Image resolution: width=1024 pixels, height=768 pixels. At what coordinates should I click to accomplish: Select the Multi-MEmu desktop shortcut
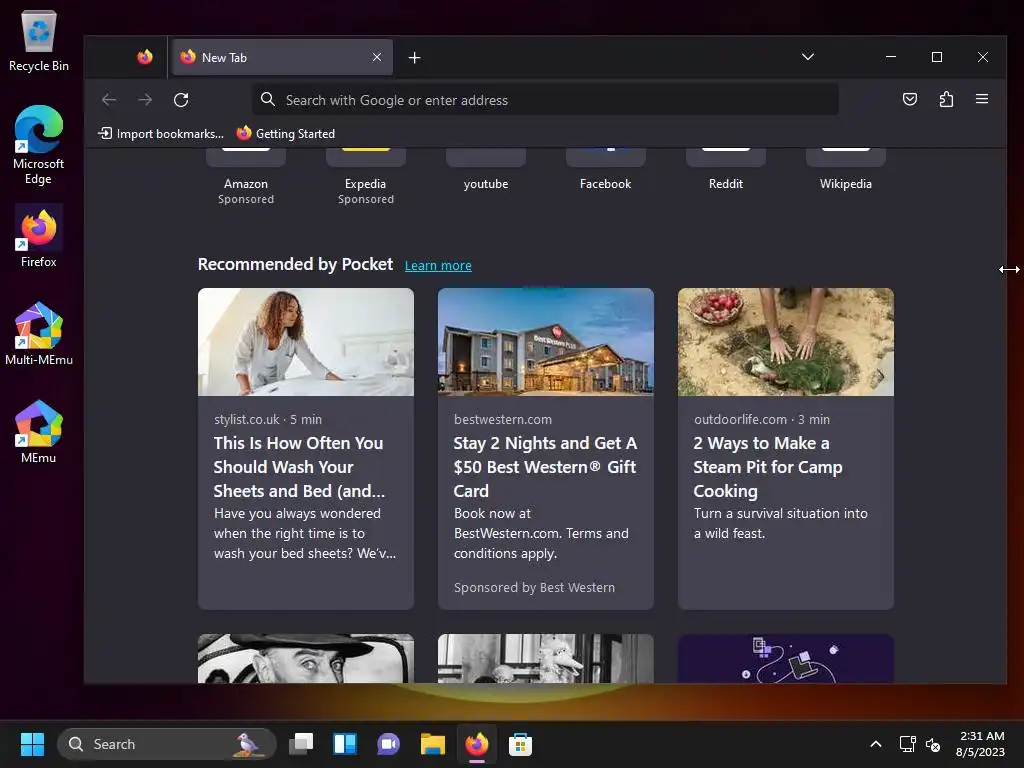tap(39, 334)
